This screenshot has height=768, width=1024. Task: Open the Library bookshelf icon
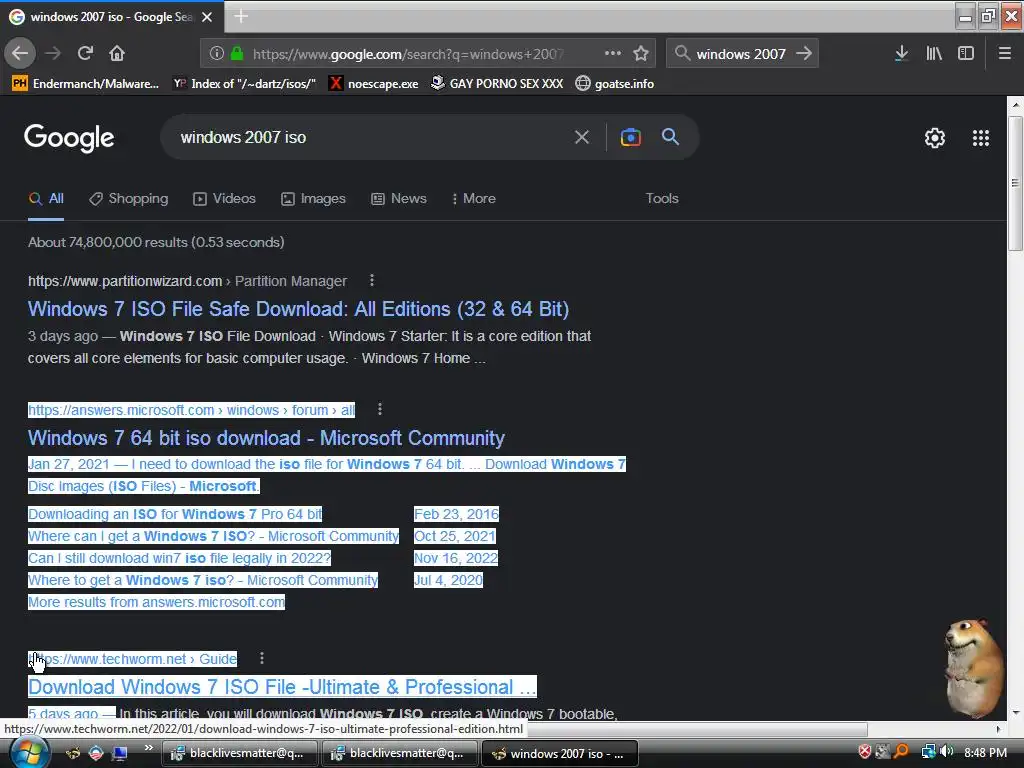click(934, 54)
